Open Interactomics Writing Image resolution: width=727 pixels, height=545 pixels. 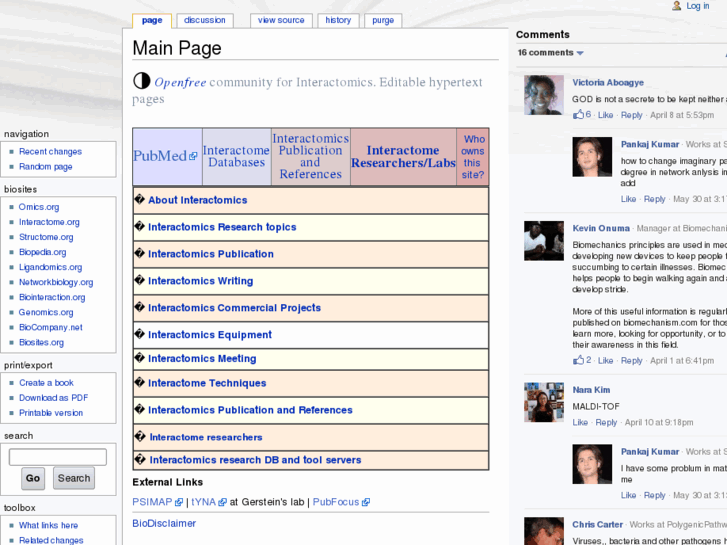tap(201, 281)
